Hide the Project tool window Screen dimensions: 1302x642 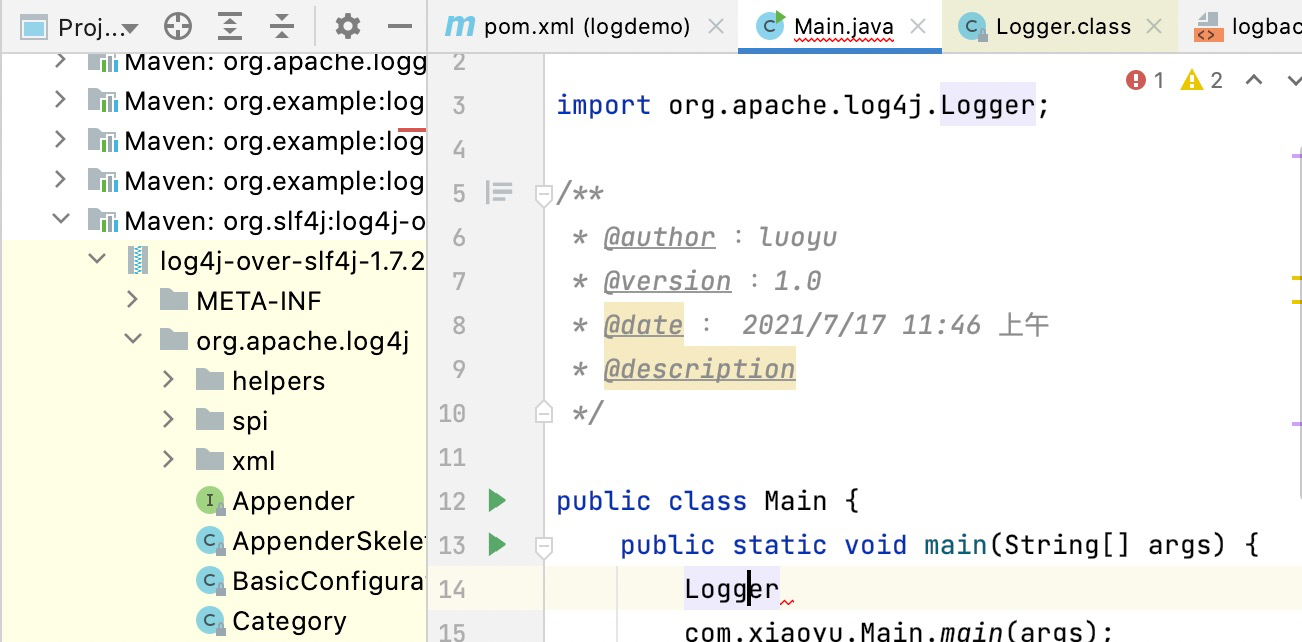[x=400, y=27]
